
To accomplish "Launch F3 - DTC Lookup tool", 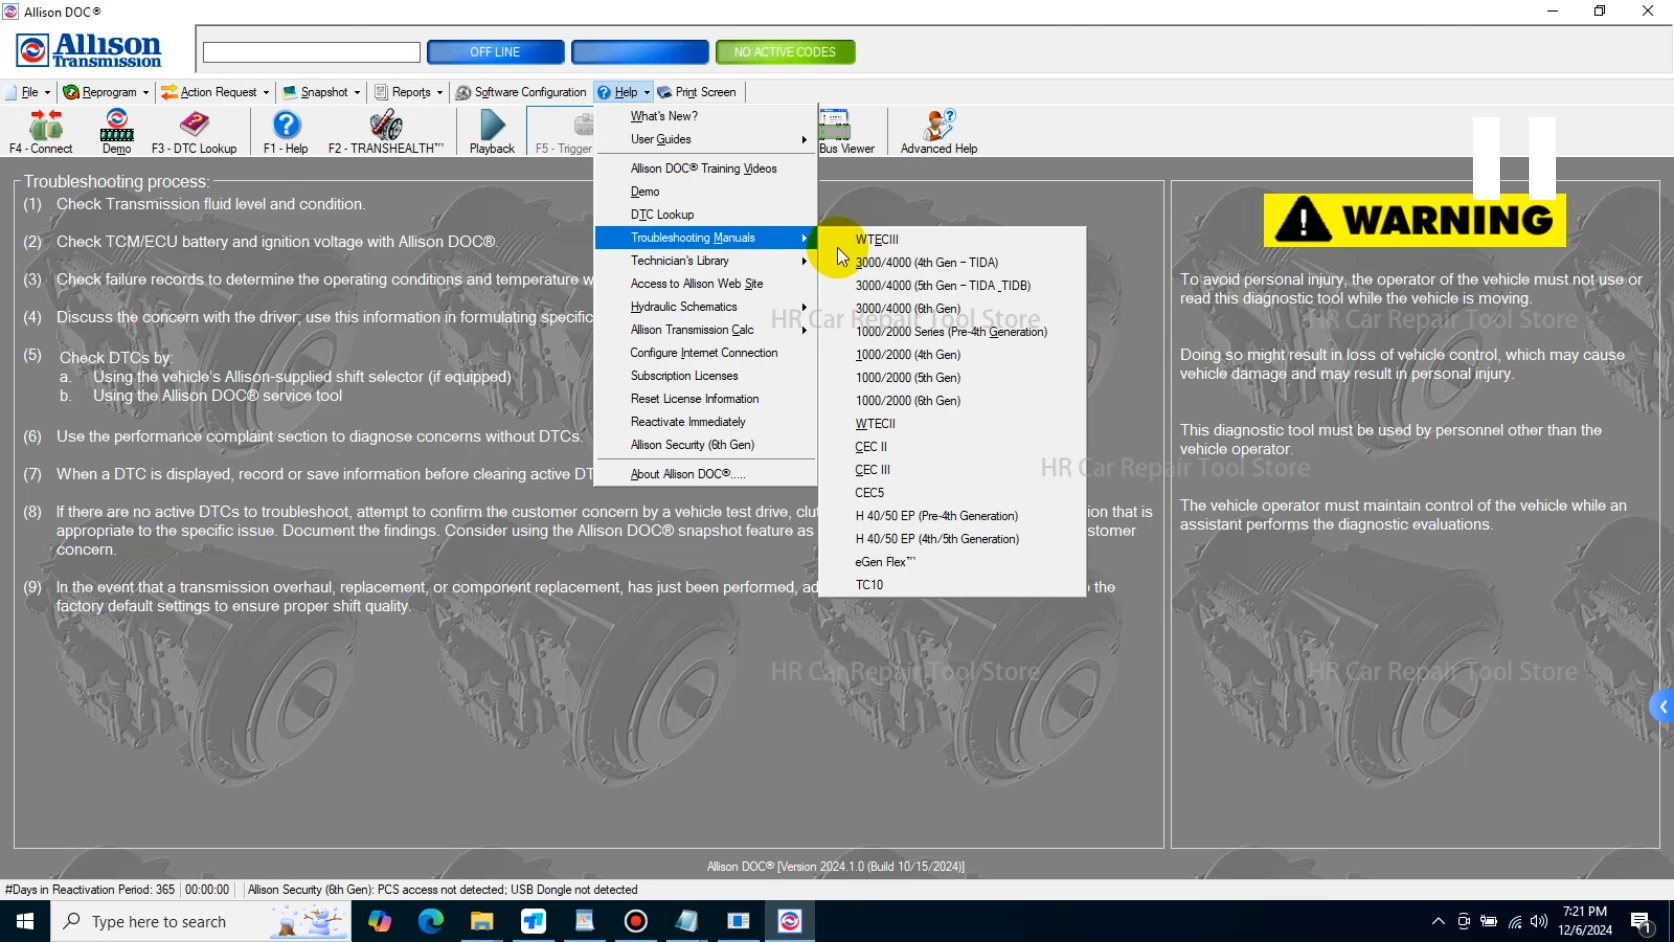I will coord(194,131).
